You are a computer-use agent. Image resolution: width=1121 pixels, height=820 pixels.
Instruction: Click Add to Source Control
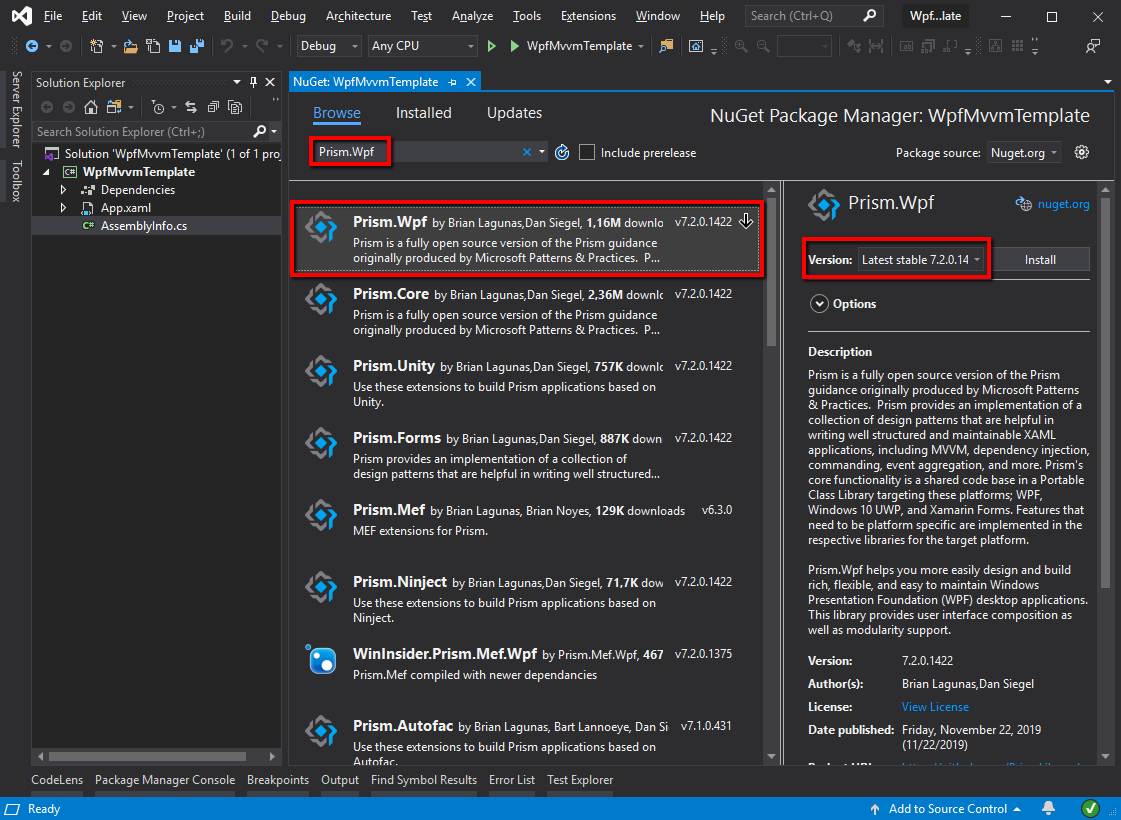pos(948,809)
